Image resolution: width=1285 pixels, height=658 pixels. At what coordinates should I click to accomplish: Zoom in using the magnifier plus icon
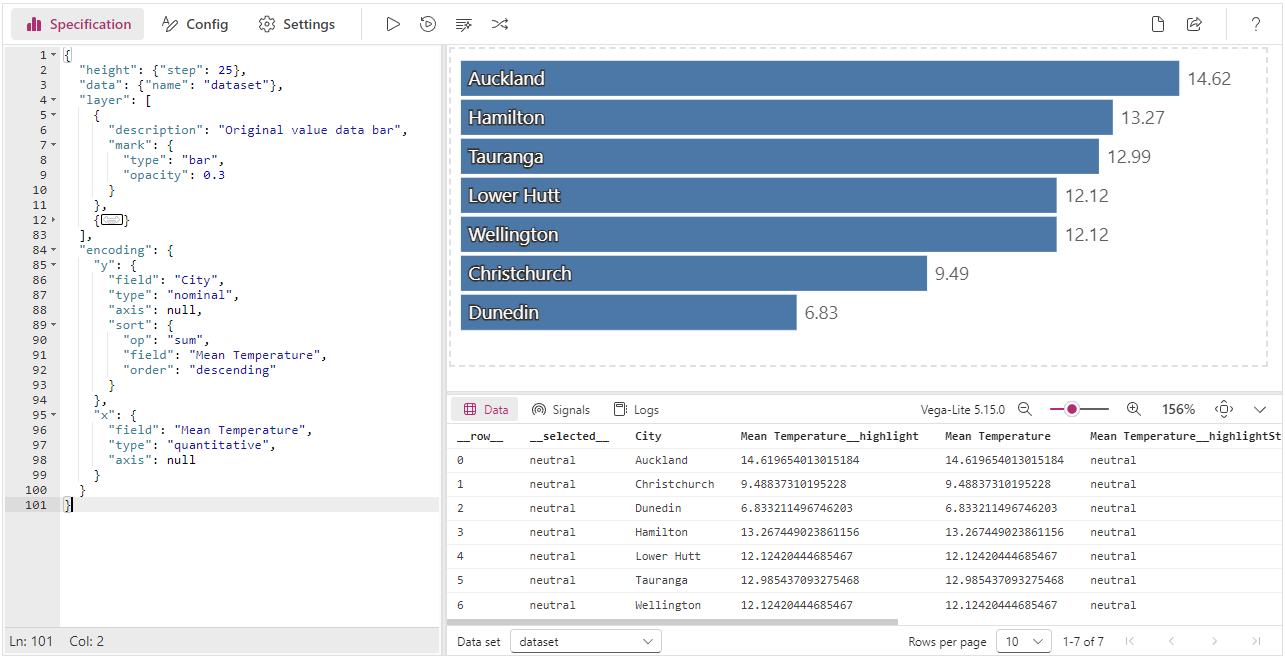tap(1134, 409)
